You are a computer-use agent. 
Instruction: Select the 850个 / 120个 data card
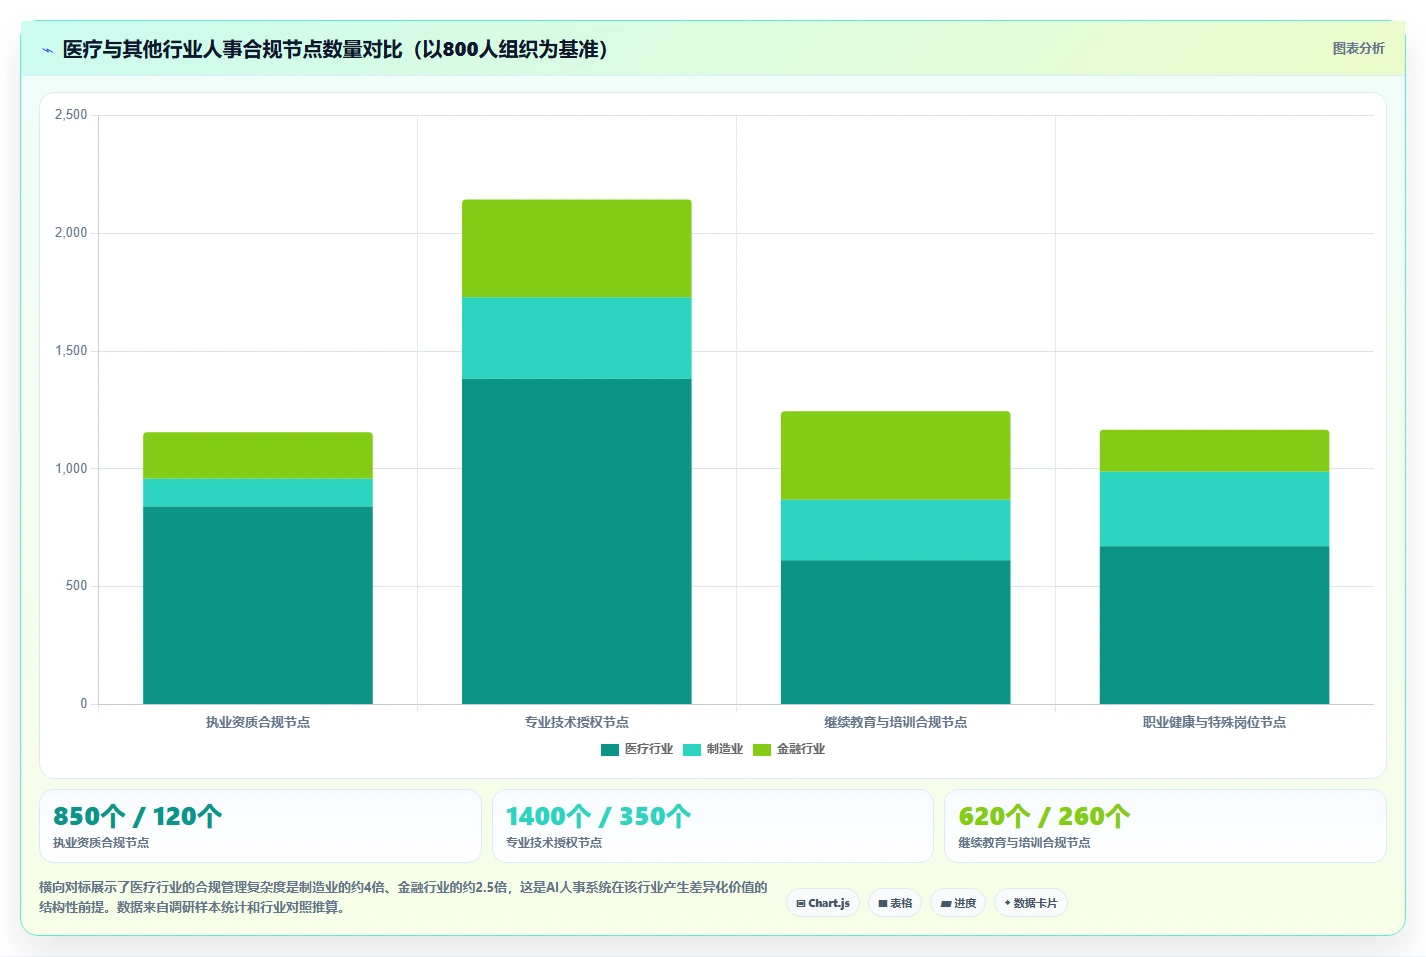point(260,826)
